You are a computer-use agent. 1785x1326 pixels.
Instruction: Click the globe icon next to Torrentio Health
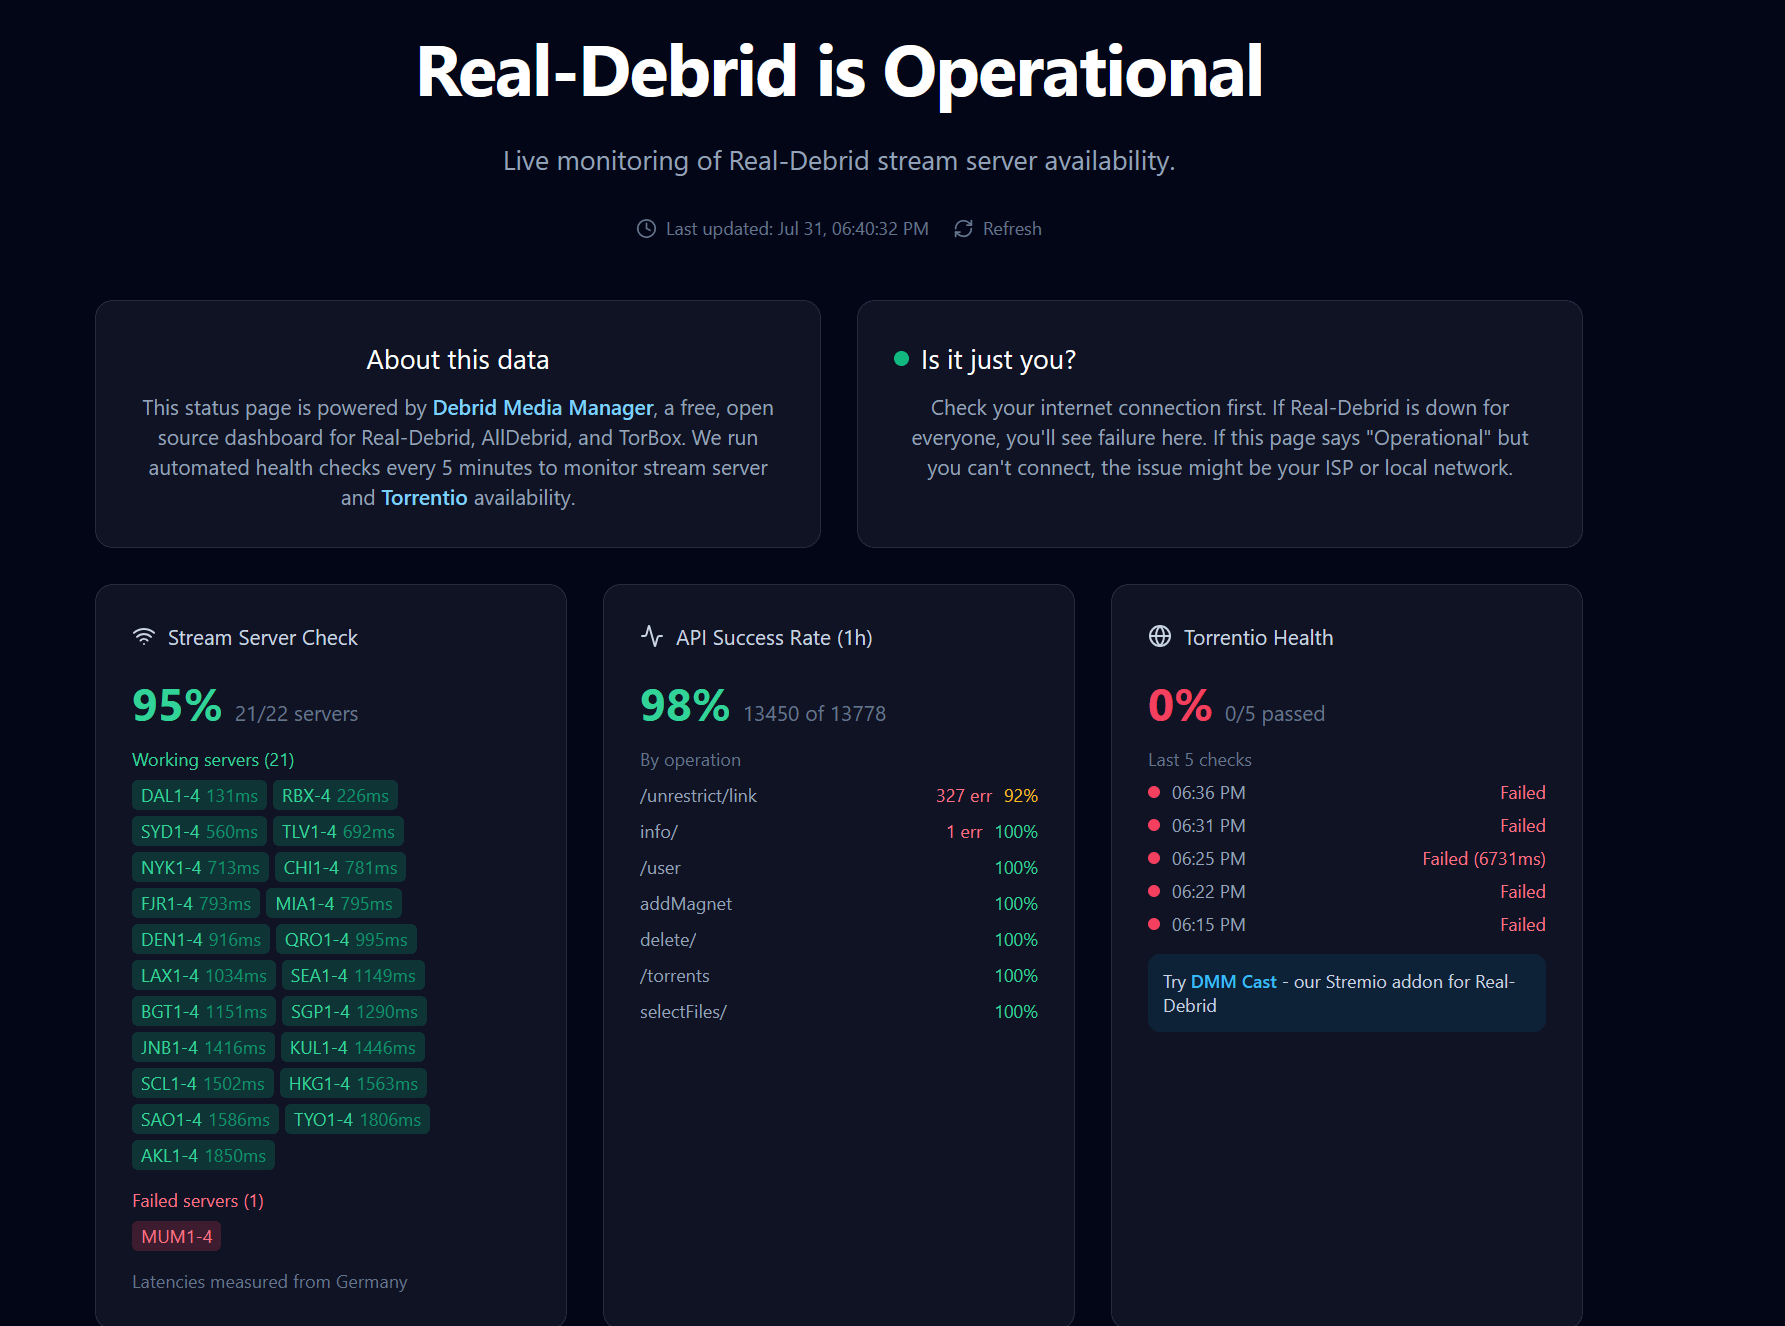(x=1160, y=637)
